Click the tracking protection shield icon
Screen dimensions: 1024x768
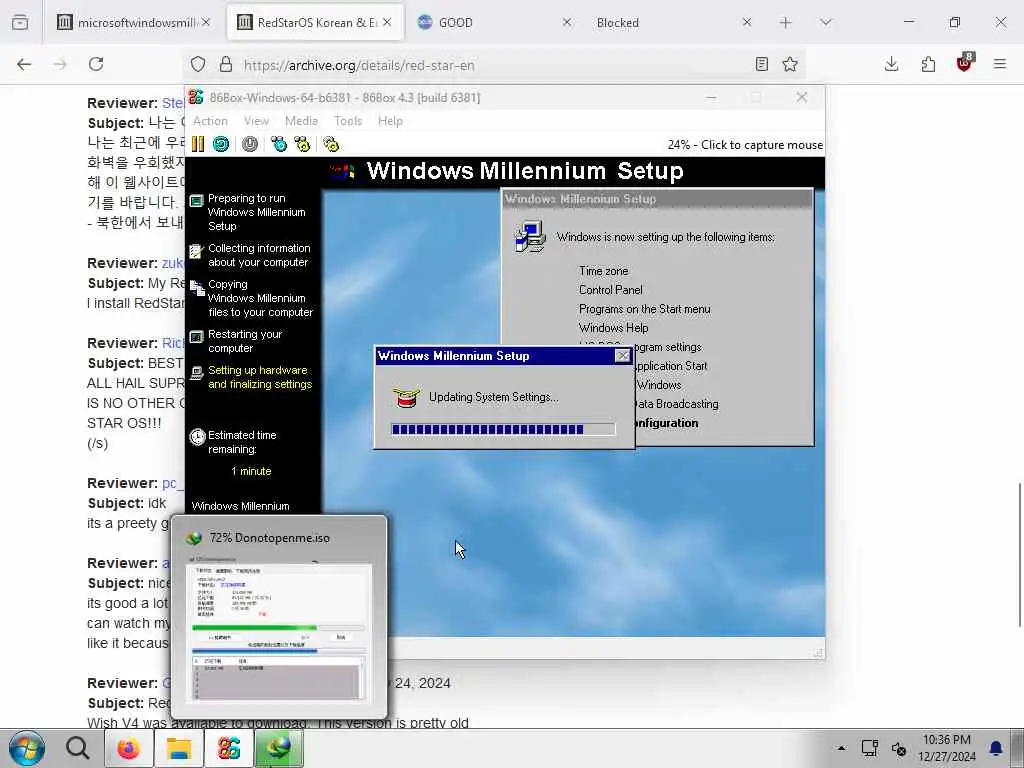[198, 64]
